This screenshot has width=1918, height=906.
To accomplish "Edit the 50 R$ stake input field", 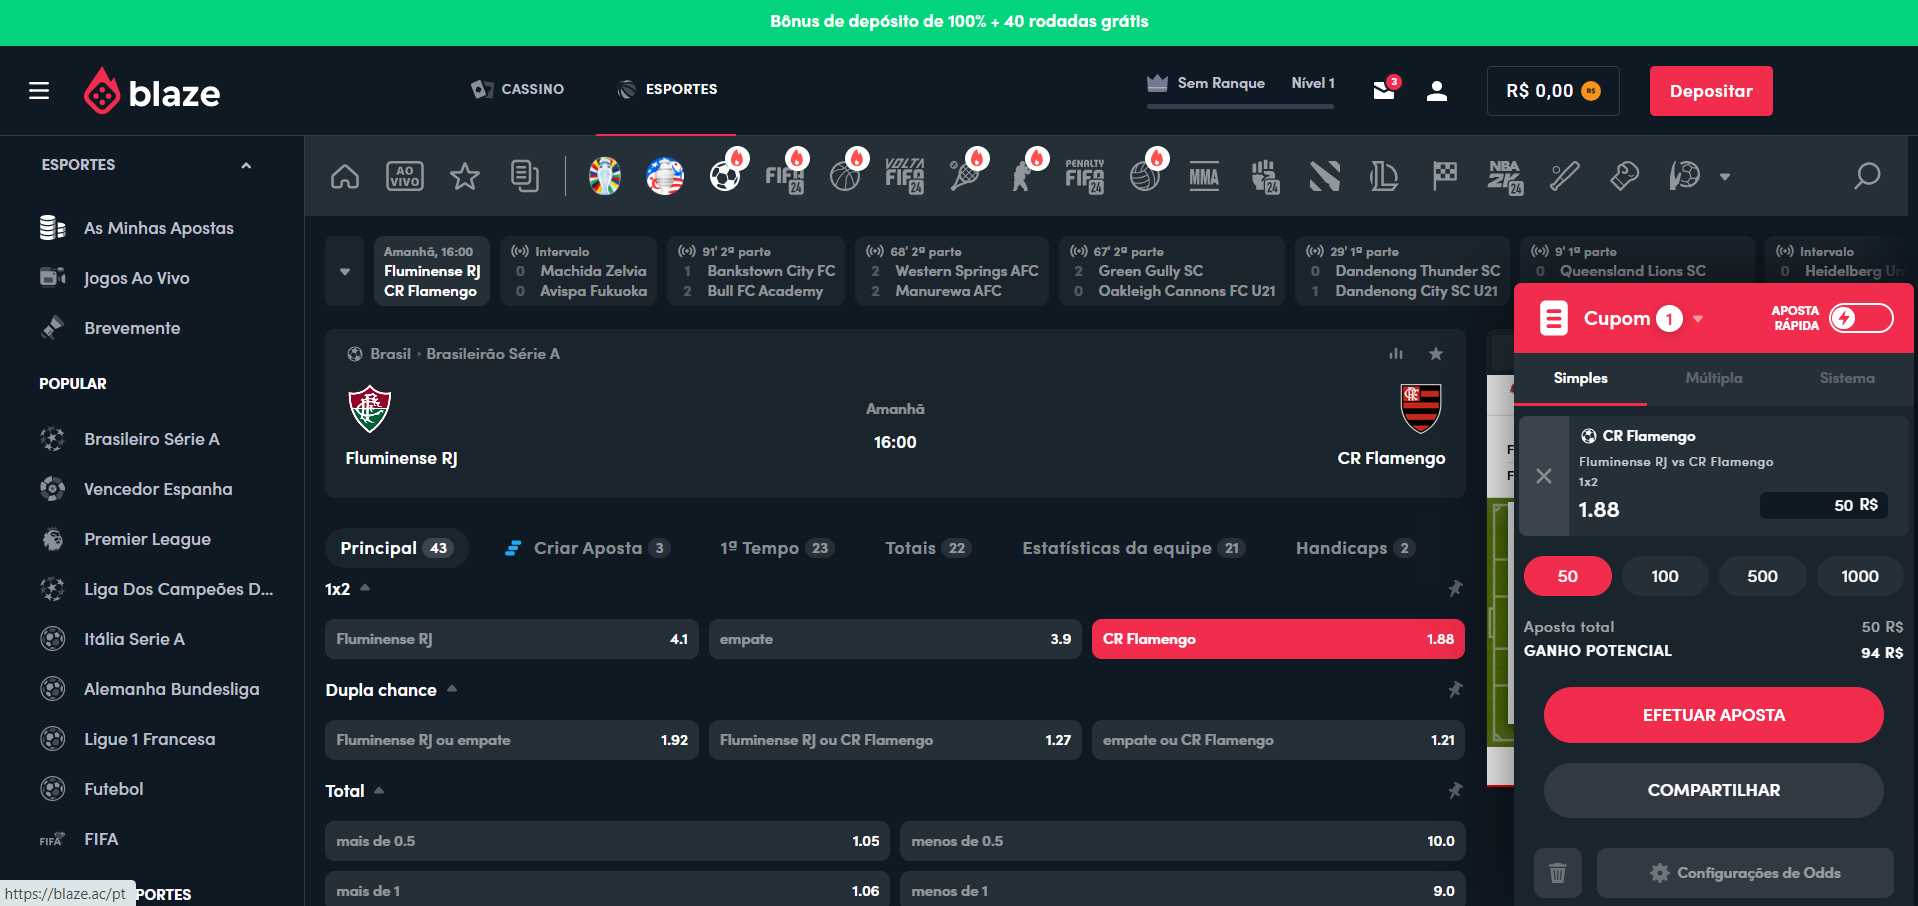I will tap(1824, 506).
